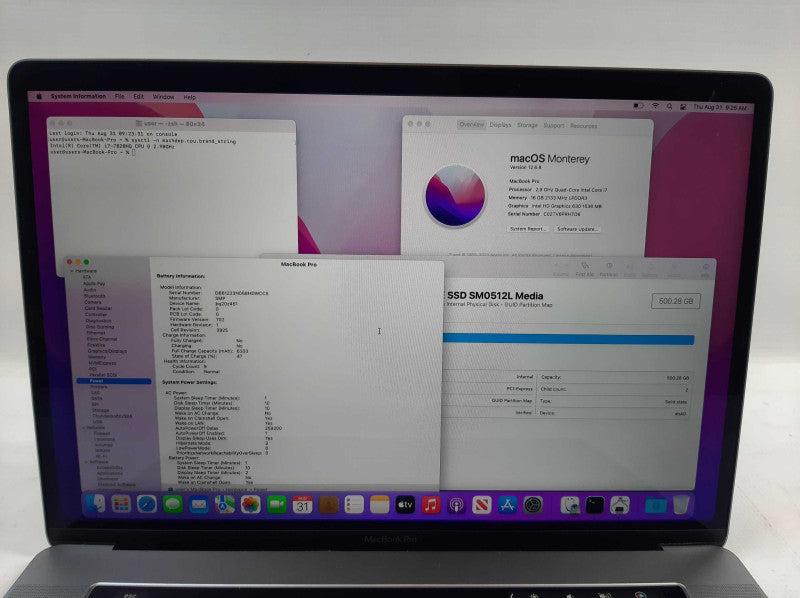Switch to Disk Utility in the Dock

570,505
